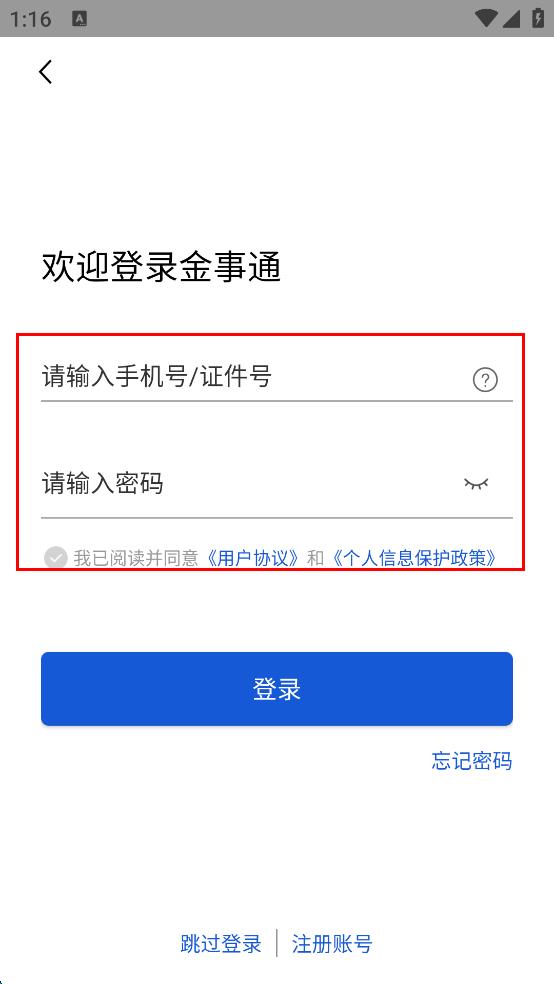Click the 欢迎登录金事通 heading
Viewport: 554px width, 984px height.
click(x=161, y=266)
